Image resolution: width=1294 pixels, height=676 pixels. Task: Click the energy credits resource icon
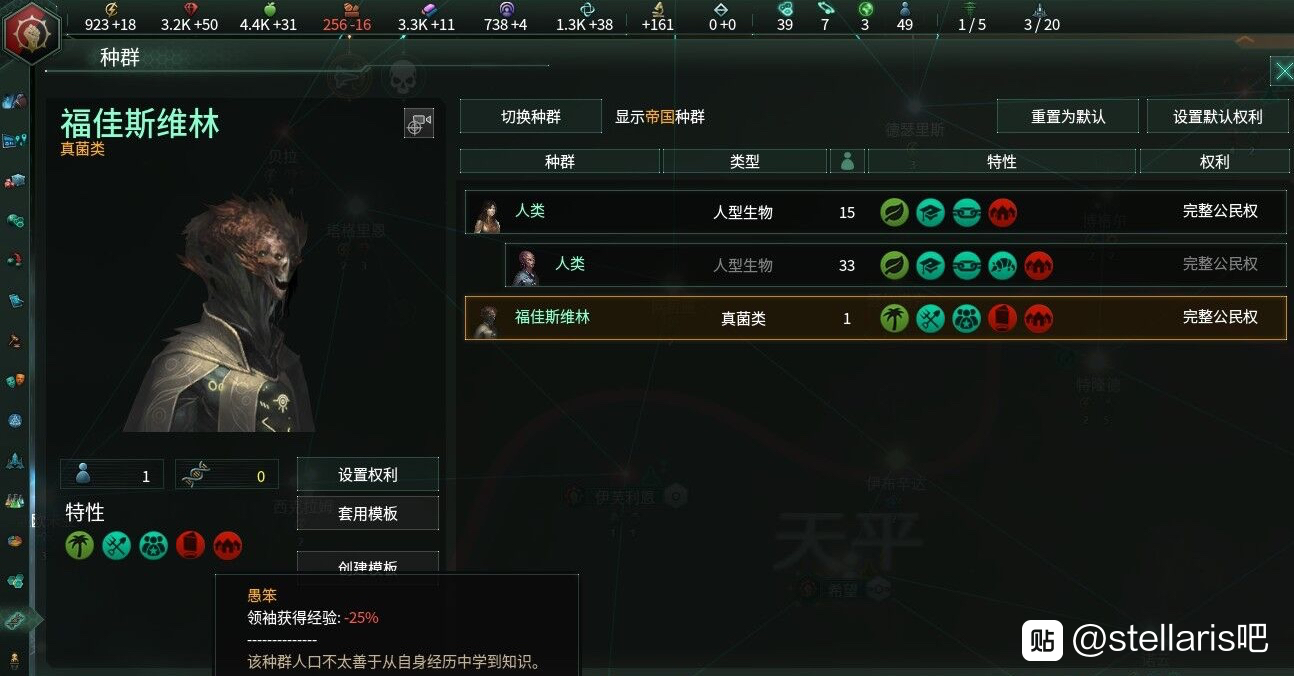pos(110,9)
